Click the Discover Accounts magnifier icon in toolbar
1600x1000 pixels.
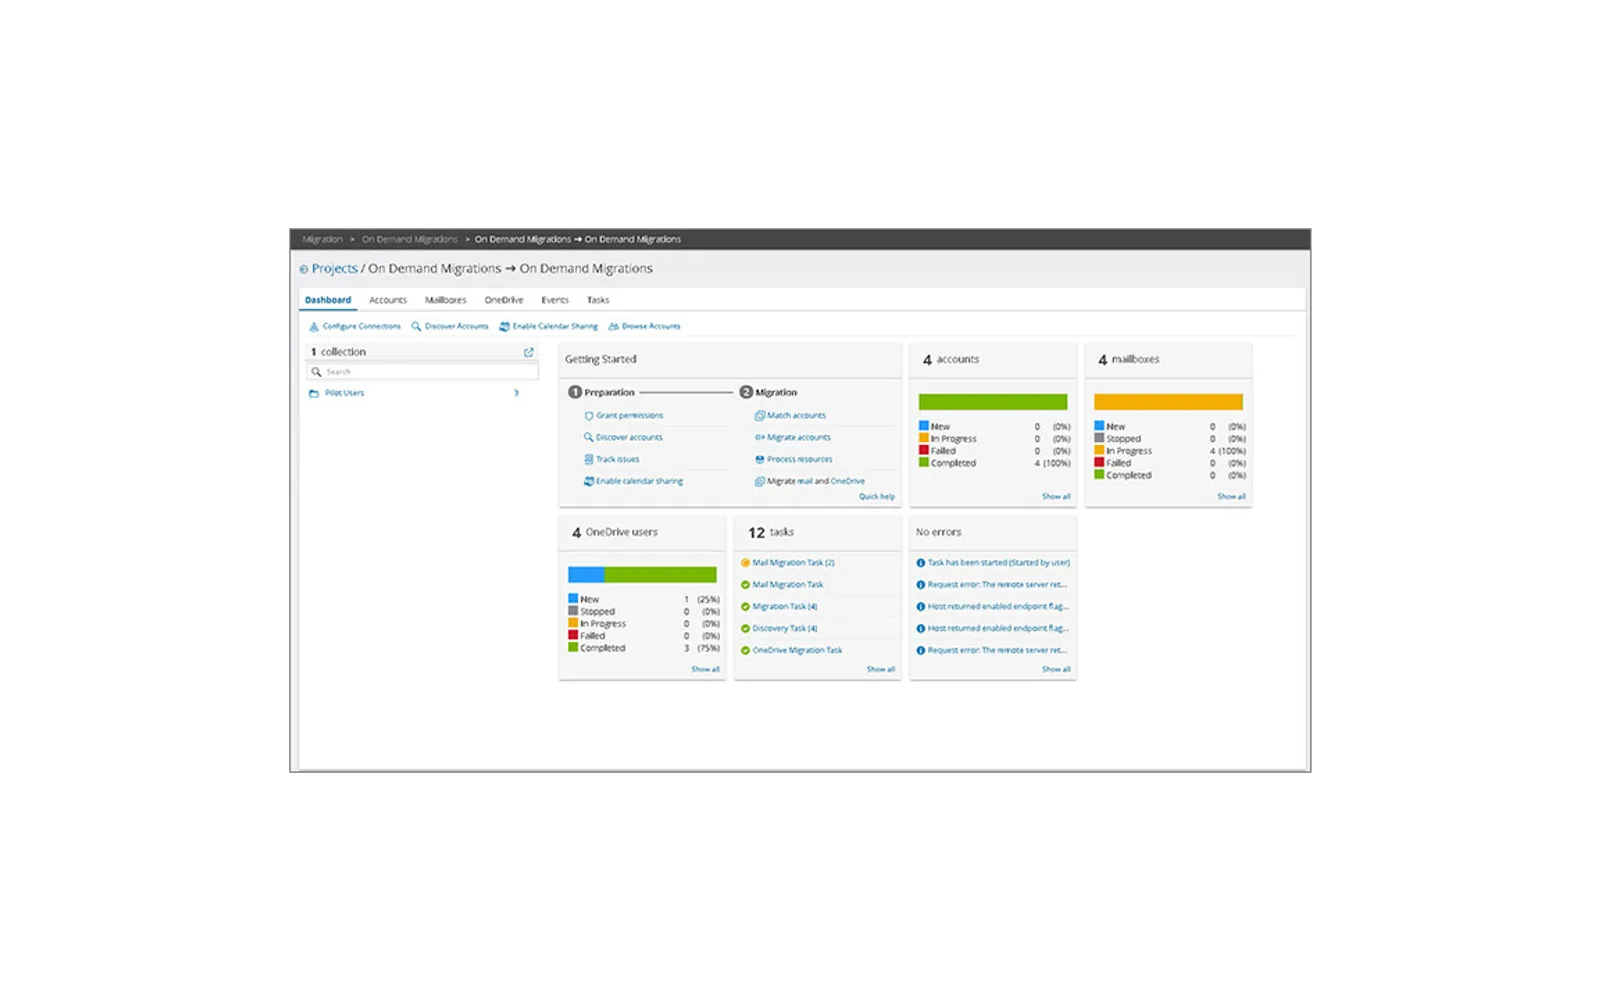tap(416, 326)
